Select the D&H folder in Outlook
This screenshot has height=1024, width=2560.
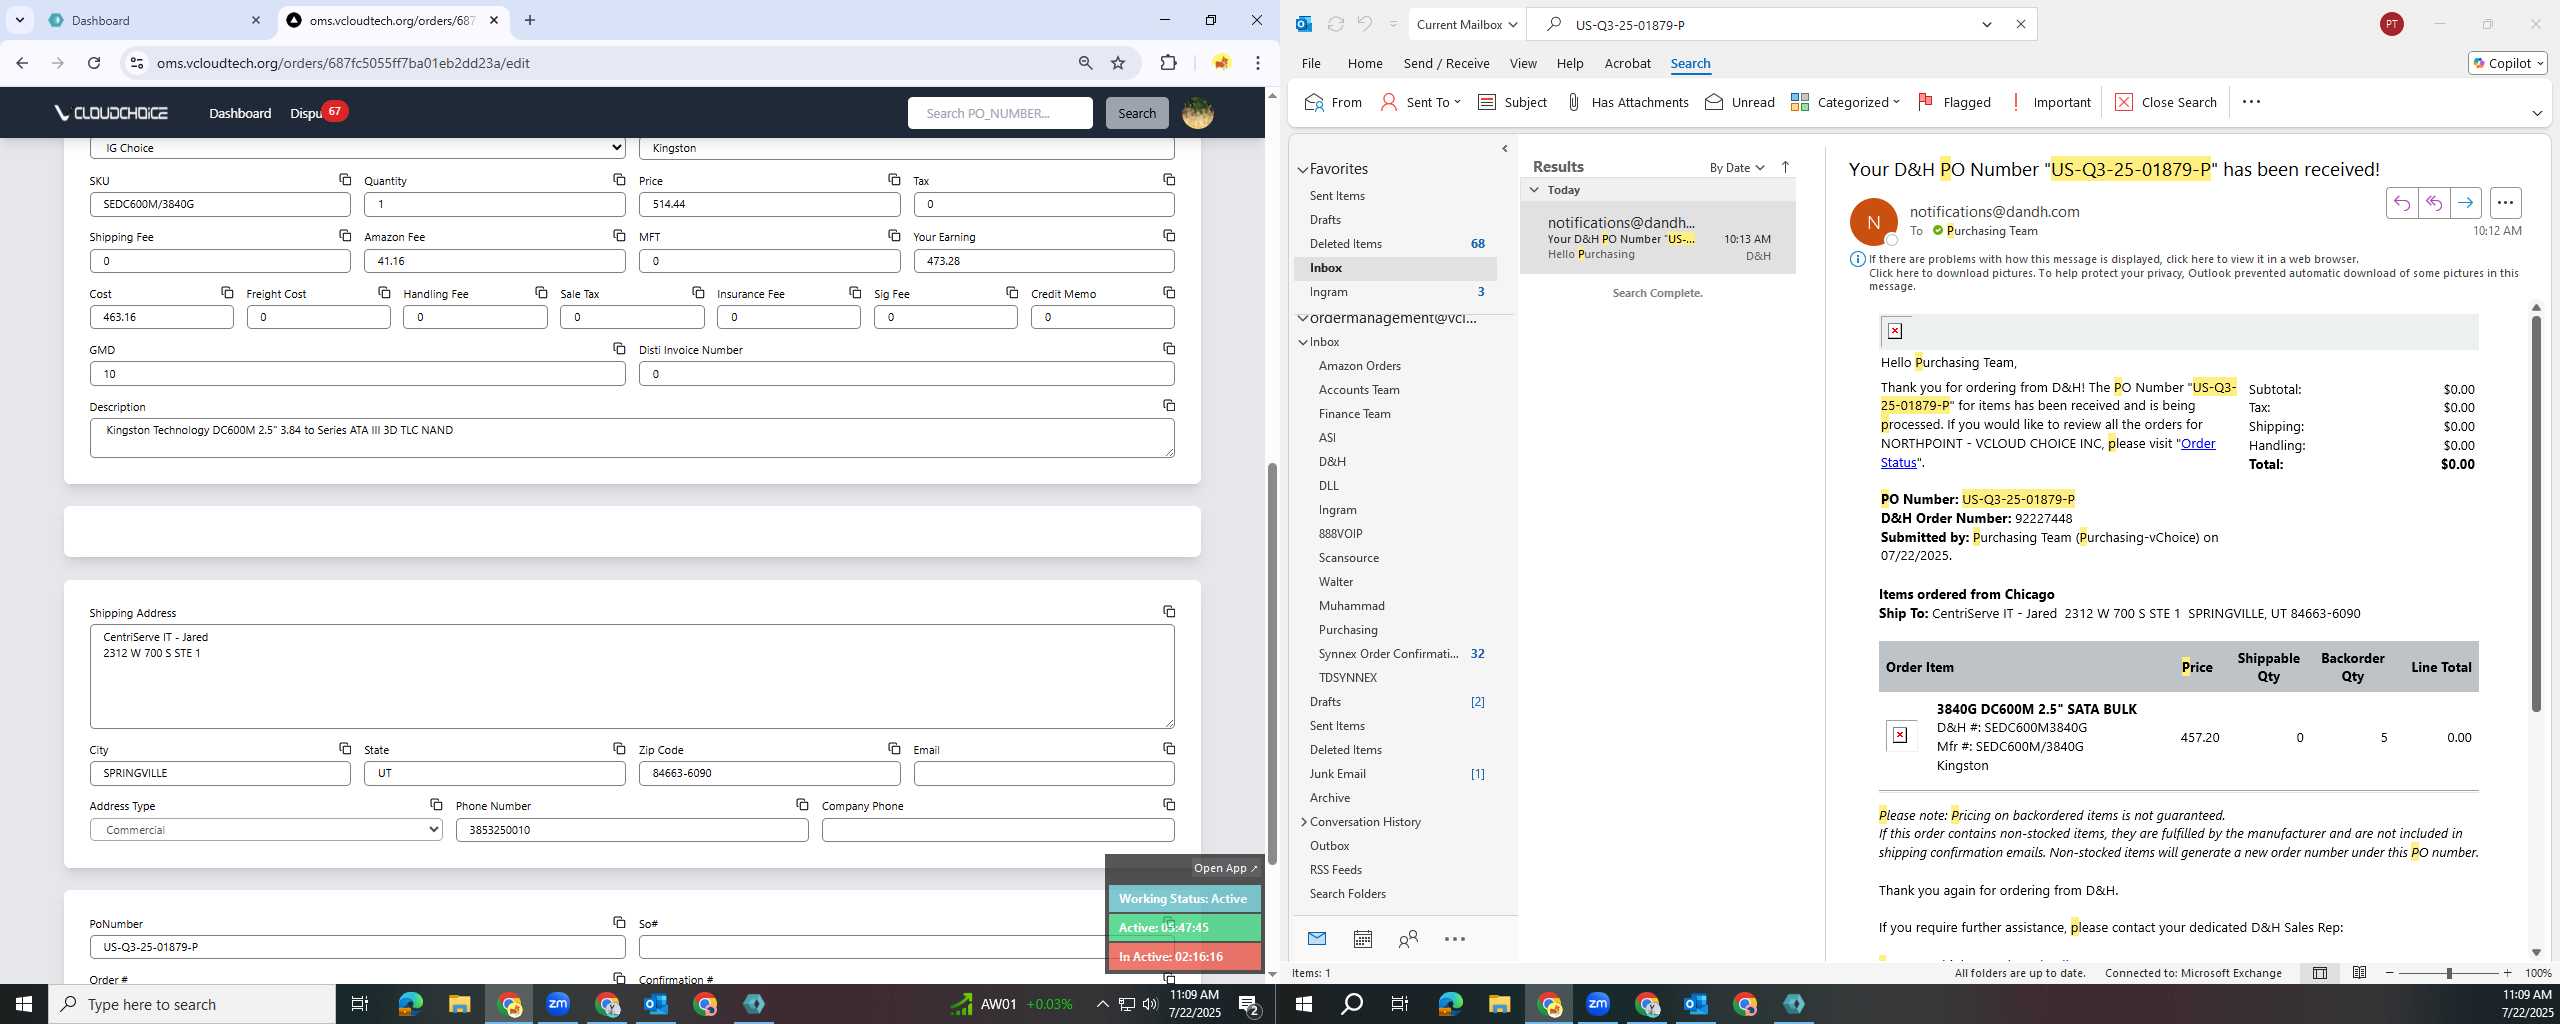pyautogui.click(x=1332, y=462)
